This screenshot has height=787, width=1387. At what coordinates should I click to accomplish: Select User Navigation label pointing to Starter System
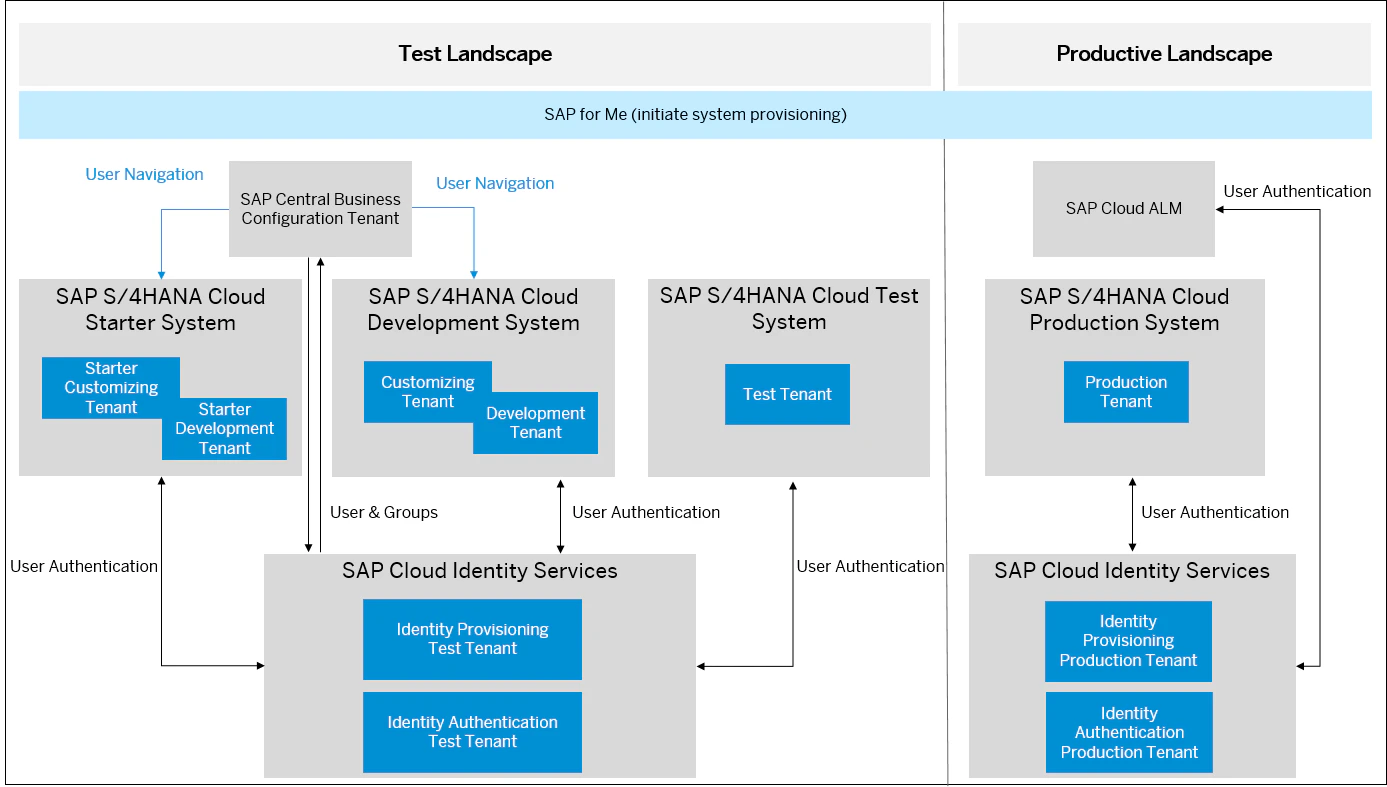144,174
